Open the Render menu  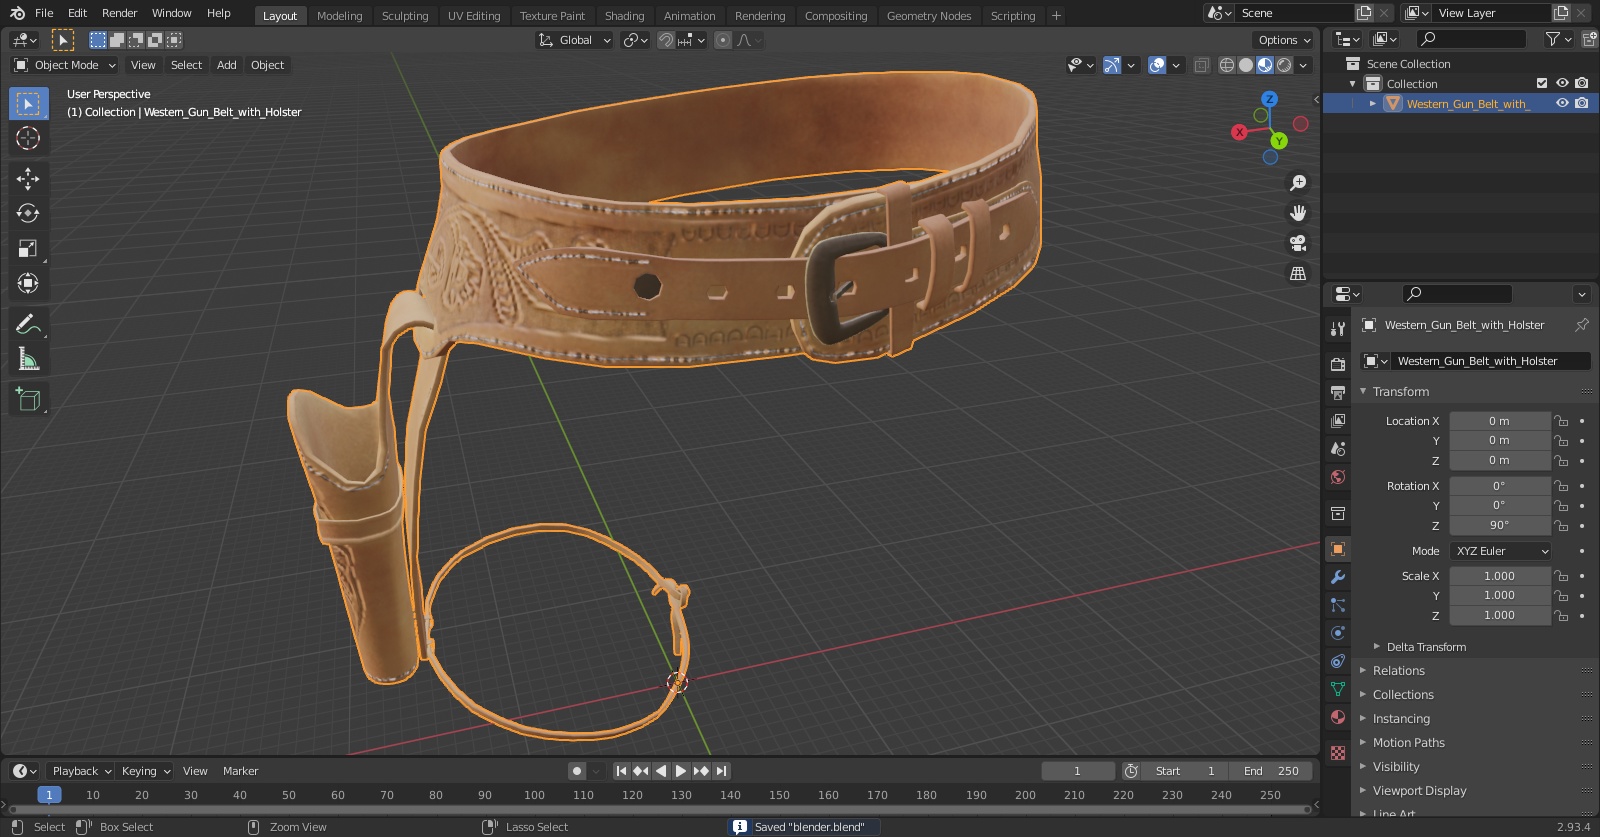119,13
